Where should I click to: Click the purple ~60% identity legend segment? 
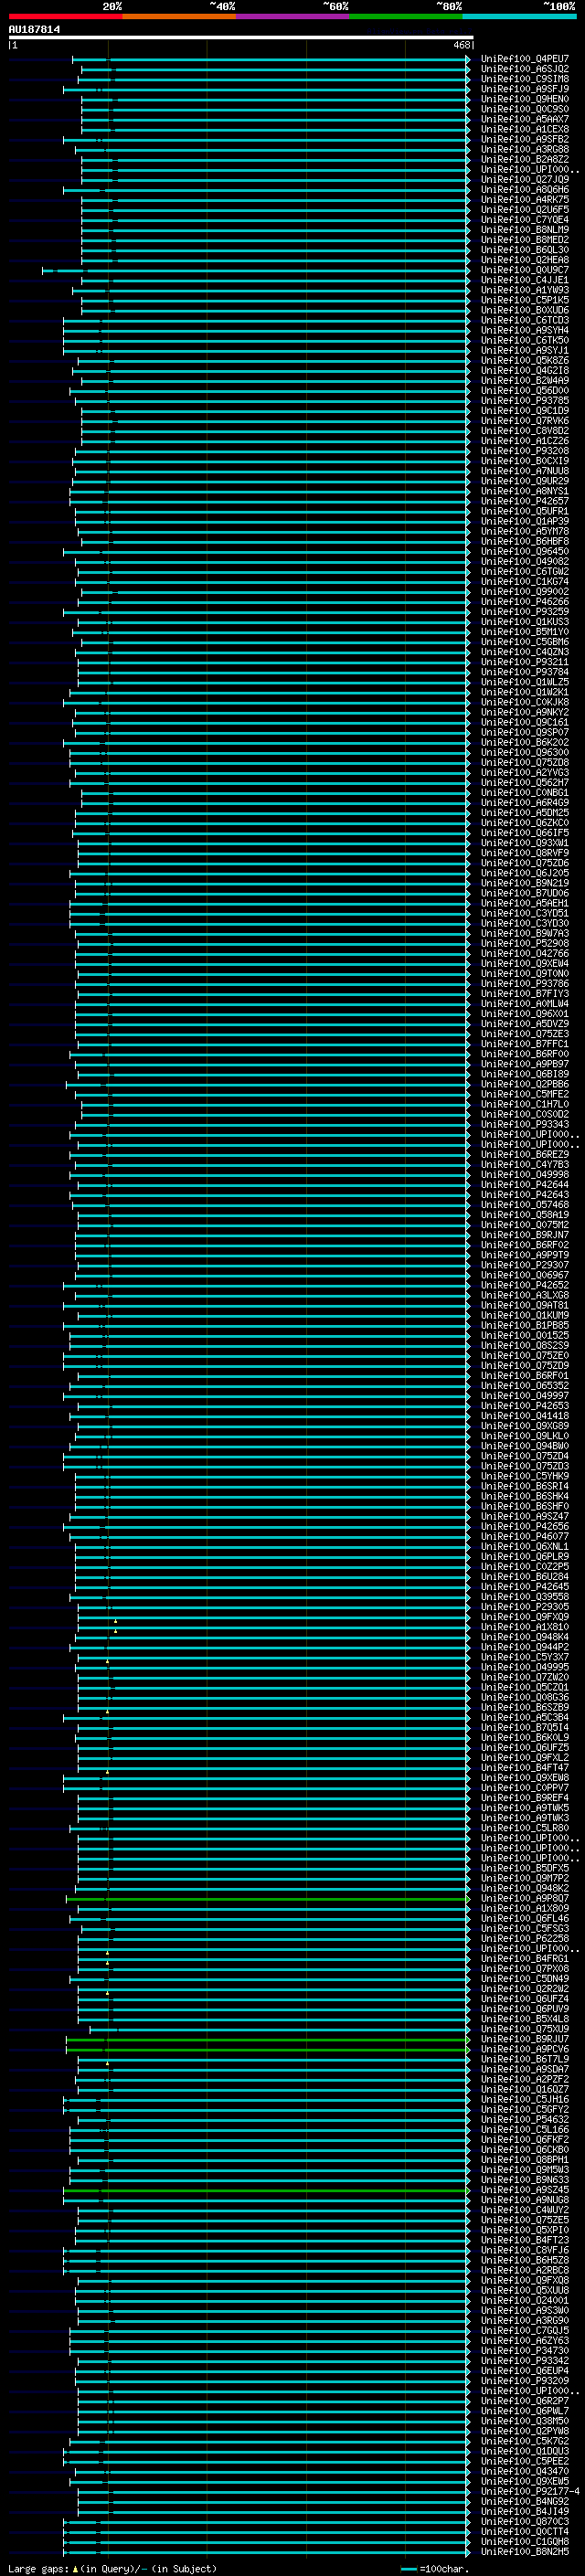[292, 16]
